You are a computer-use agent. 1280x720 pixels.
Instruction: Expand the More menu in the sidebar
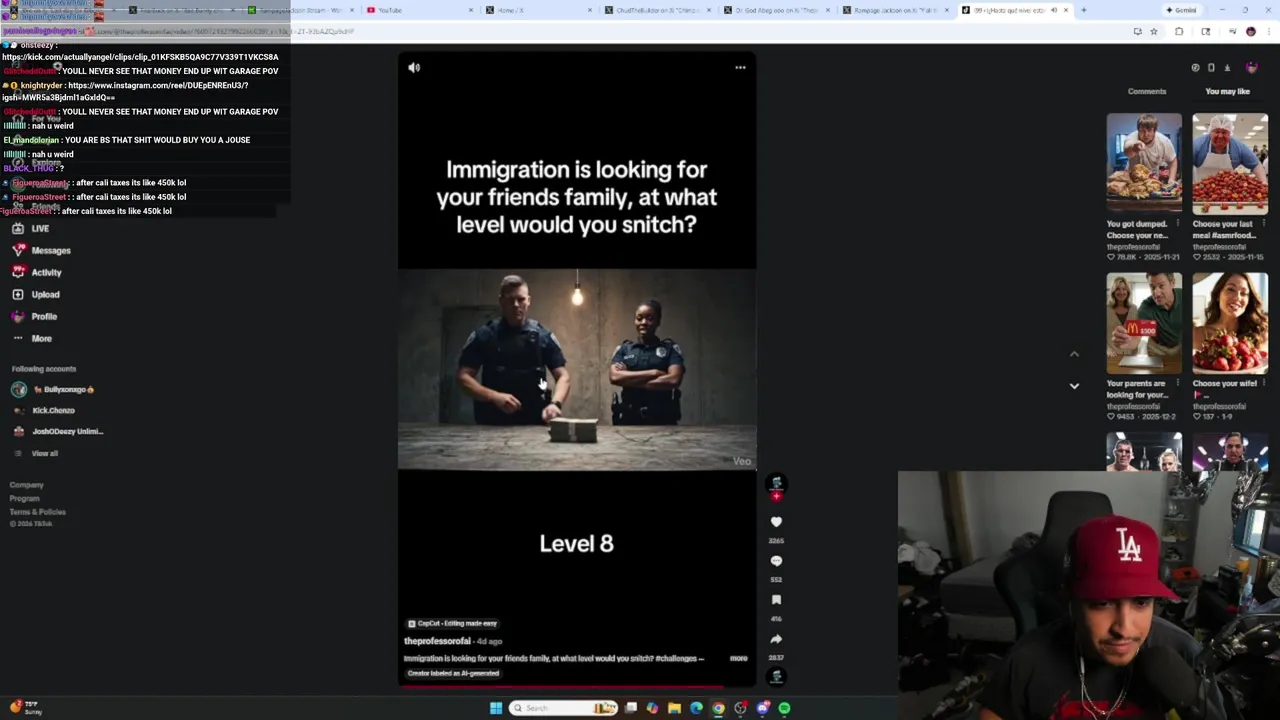41,338
